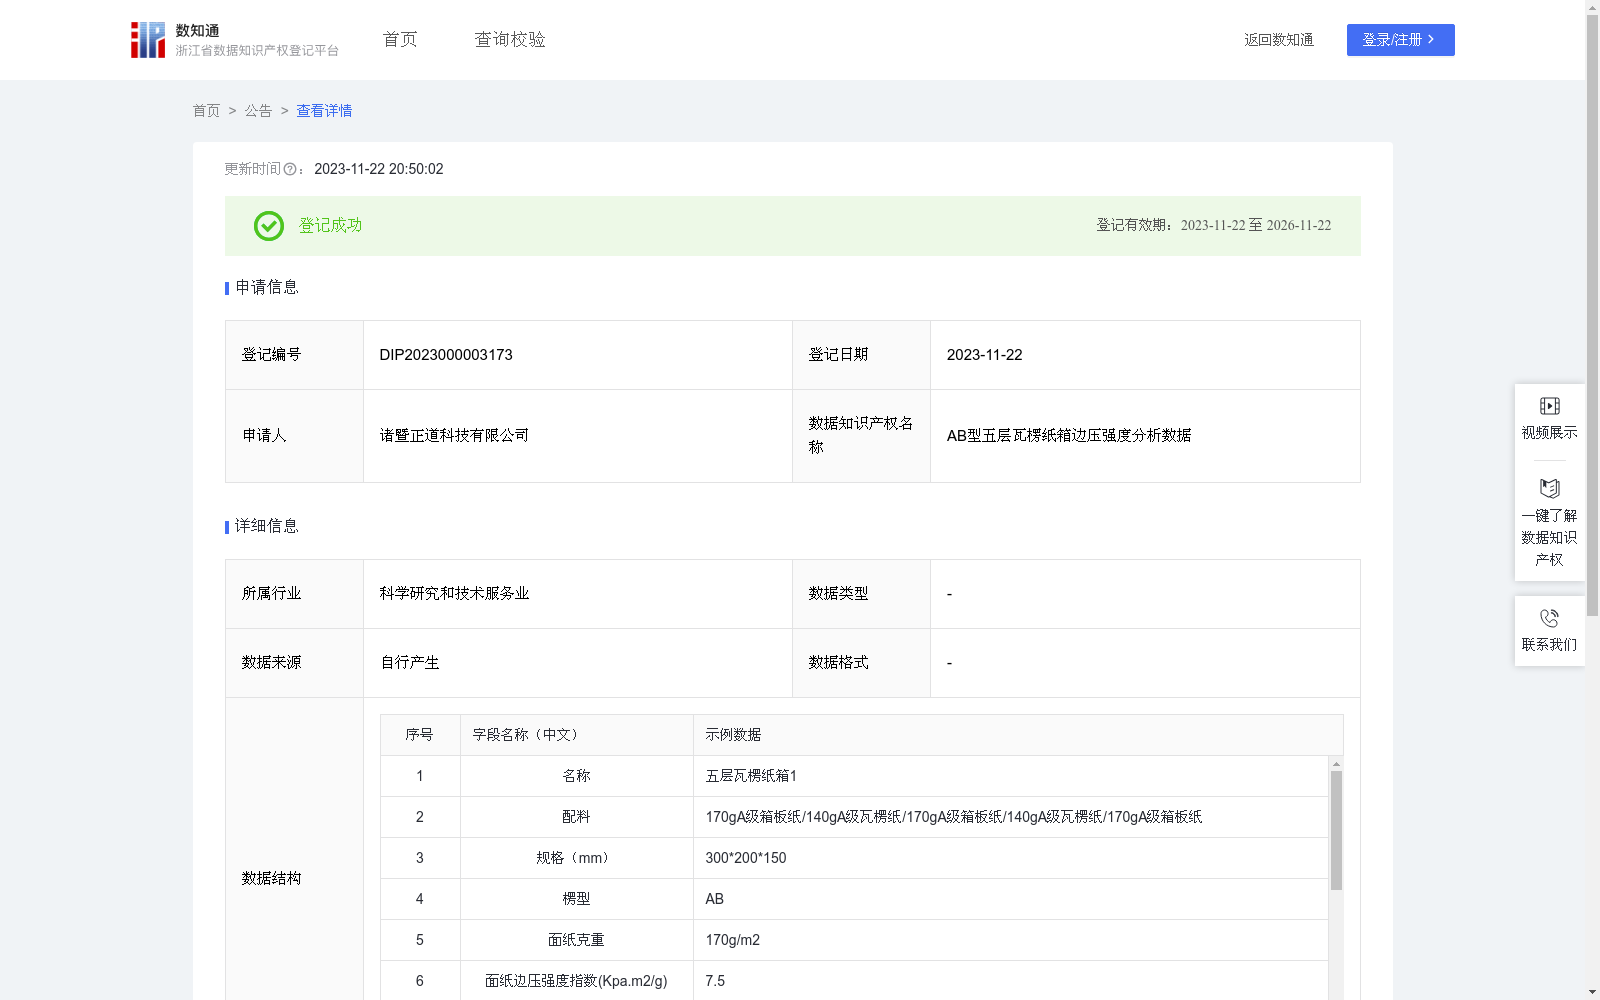Click the registration number DIP2023000003173
This screenshot has width=1600, height=1000.
446,355
